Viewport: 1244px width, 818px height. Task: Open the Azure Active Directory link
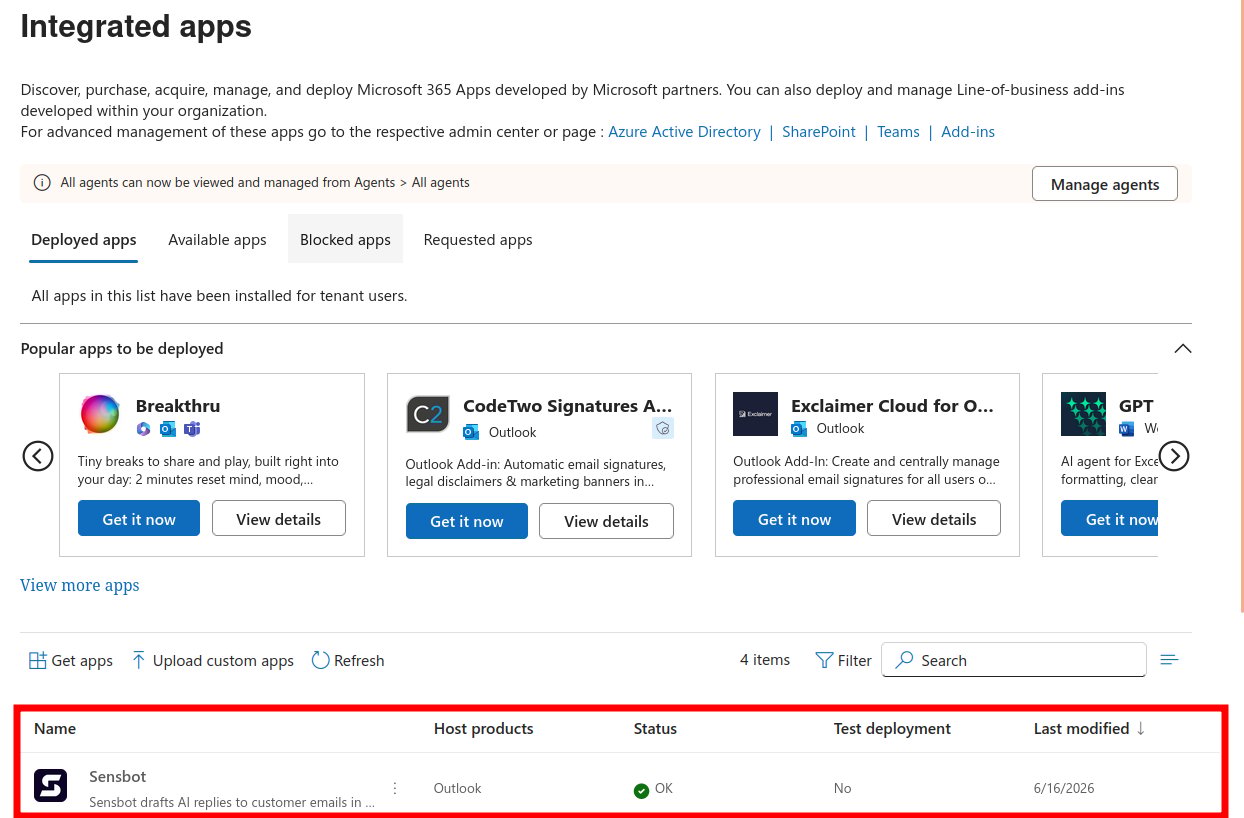coord(685,132)
